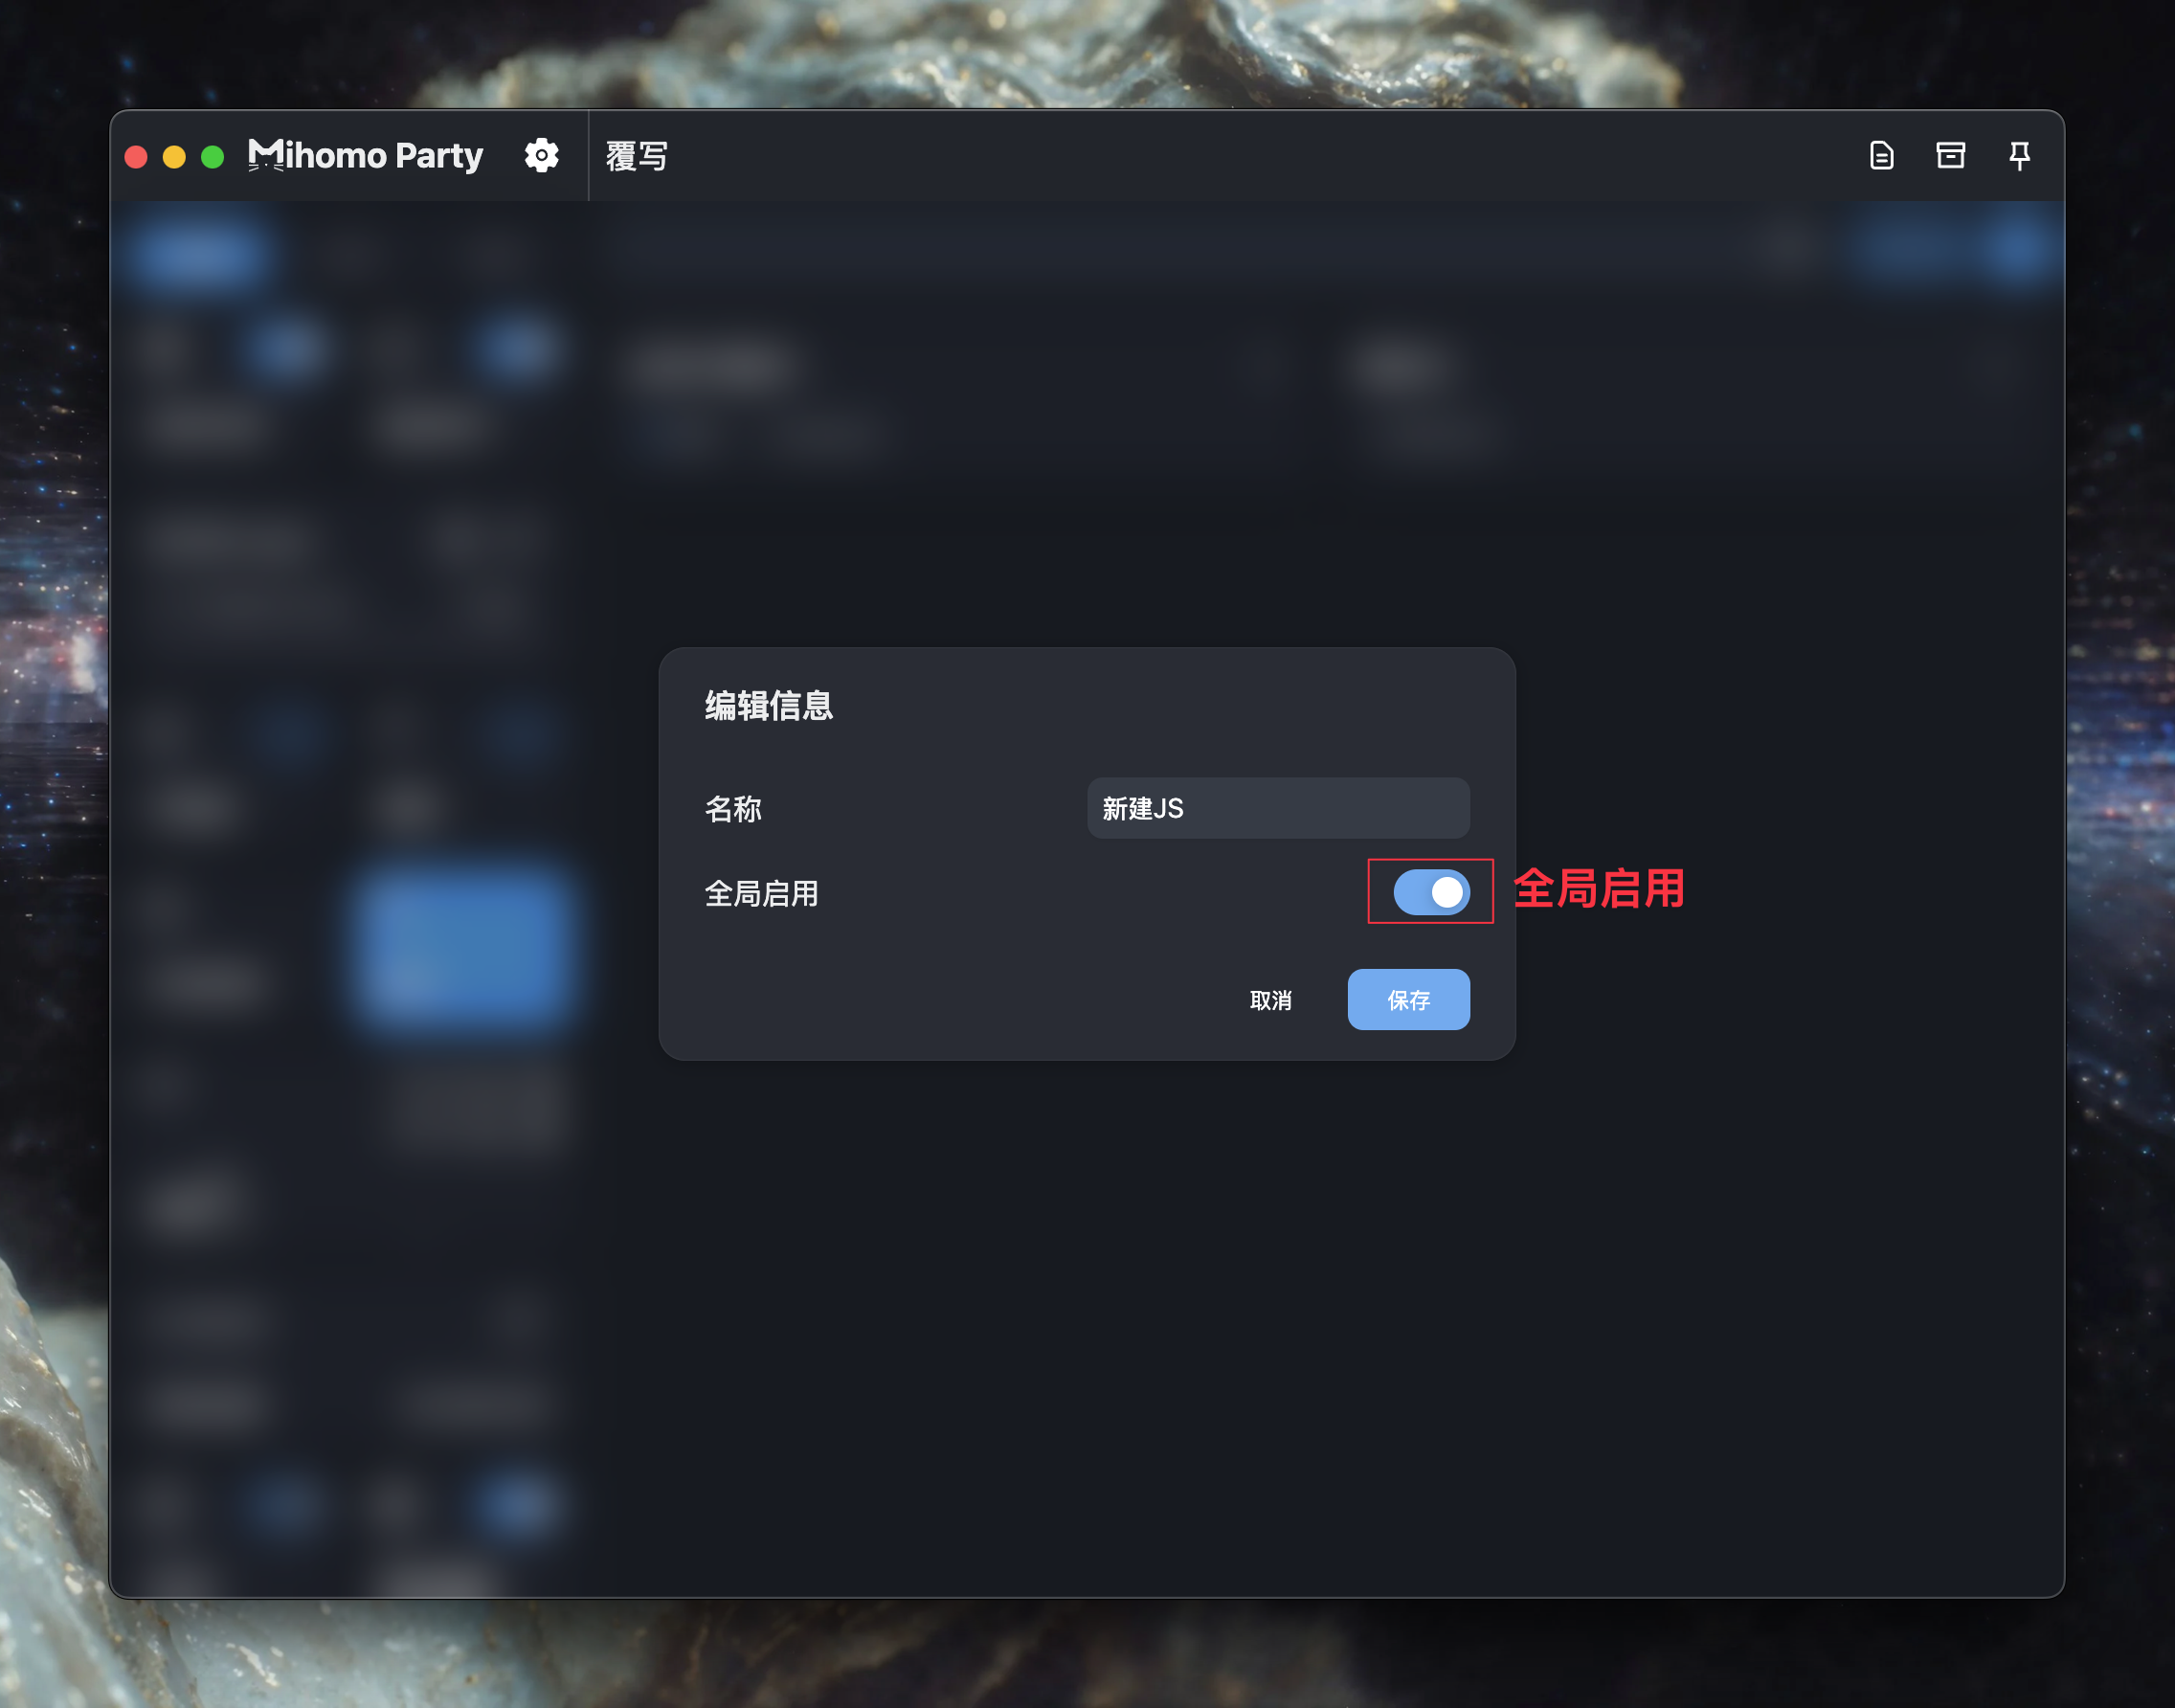
Task: Close window with red traffic light
Action: point(136,157)
